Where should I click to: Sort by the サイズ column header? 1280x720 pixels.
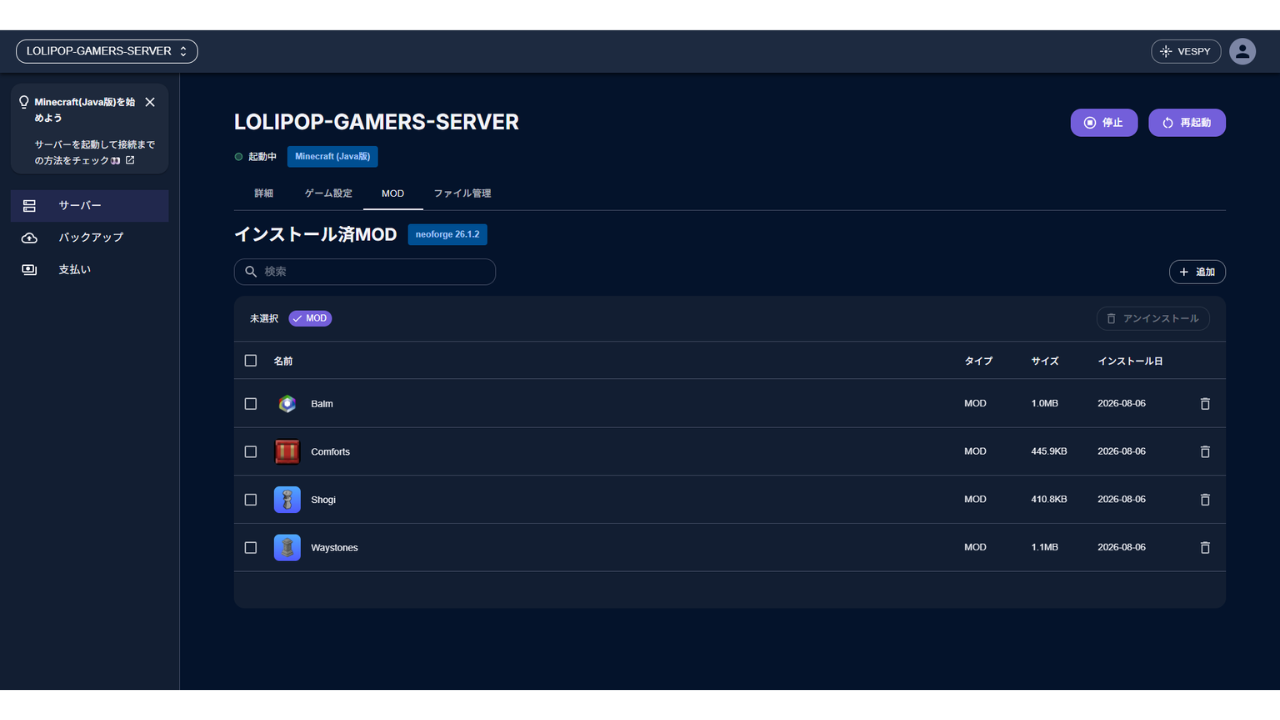click(x=1045, y=361)
